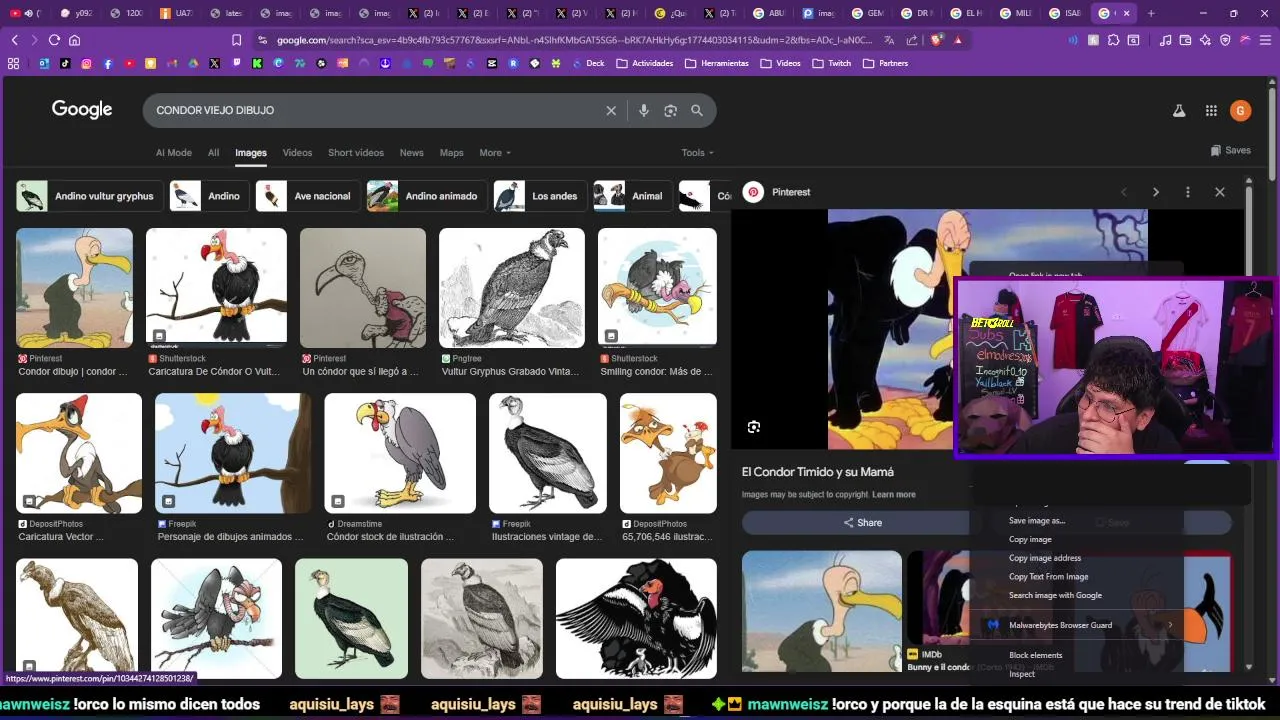Open the three-dot options in preview panel

pyautogui.click(x=1188, y=192)
